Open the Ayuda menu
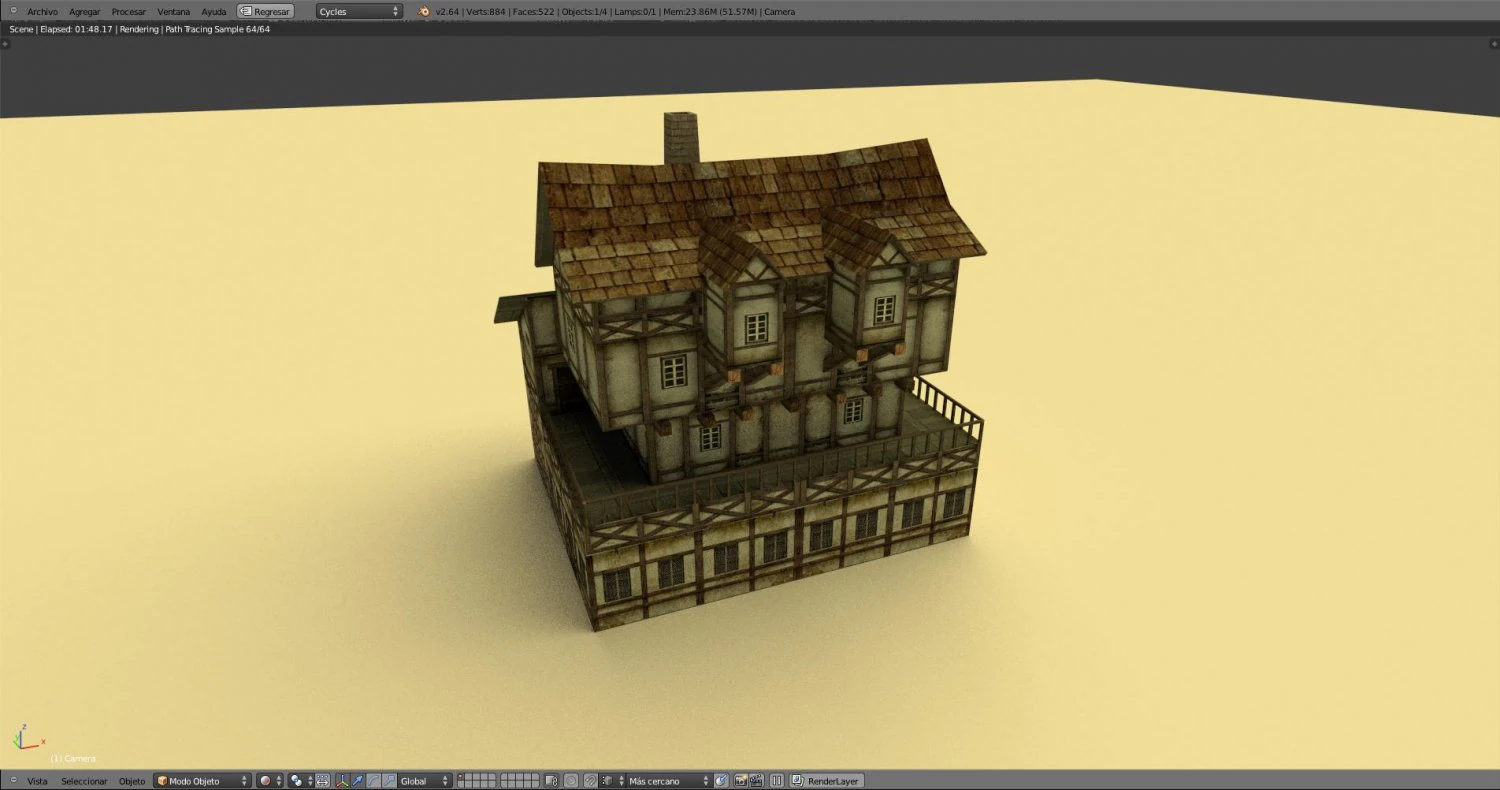The image size is (1500, 790). coord(214,11)
